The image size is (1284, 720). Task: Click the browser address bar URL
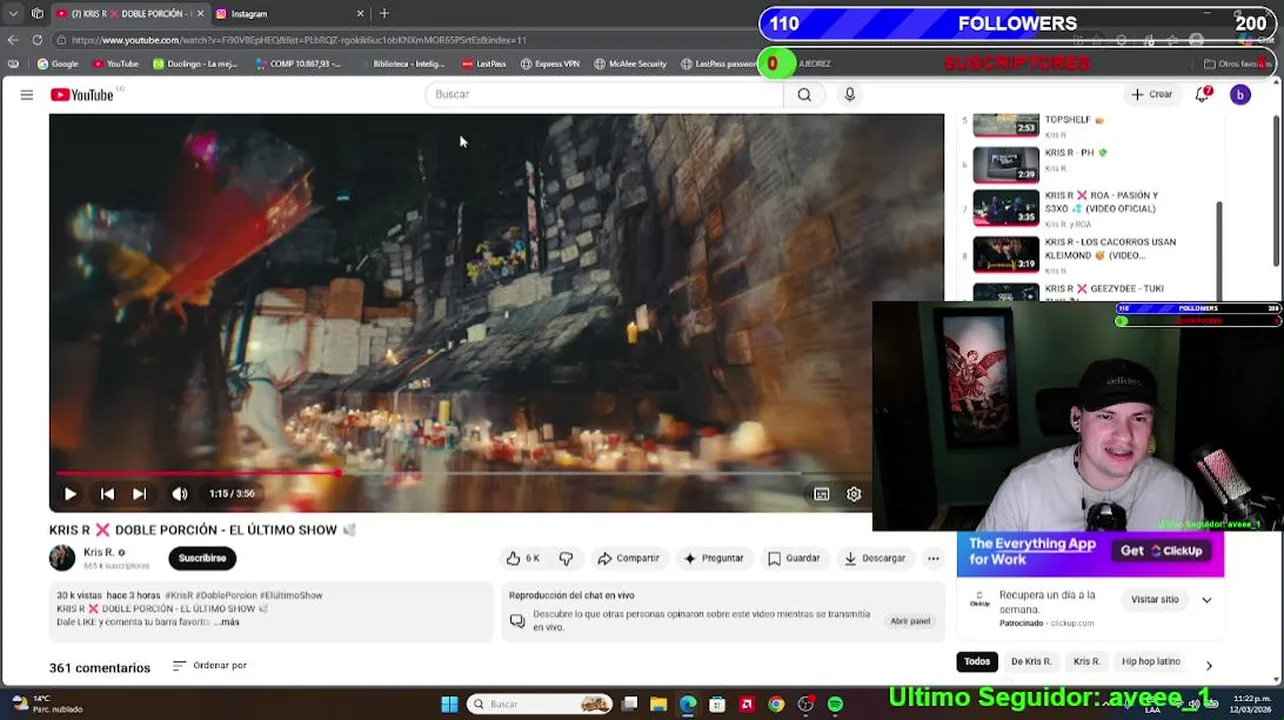tap(299, 40)
